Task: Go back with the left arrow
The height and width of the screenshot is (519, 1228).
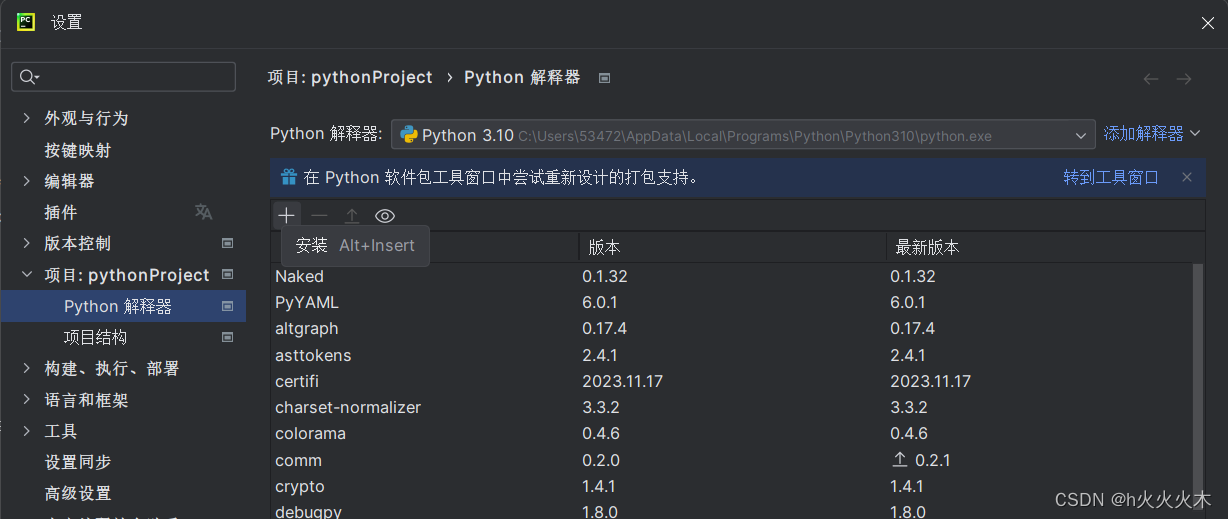Action: click(1151, 78)
